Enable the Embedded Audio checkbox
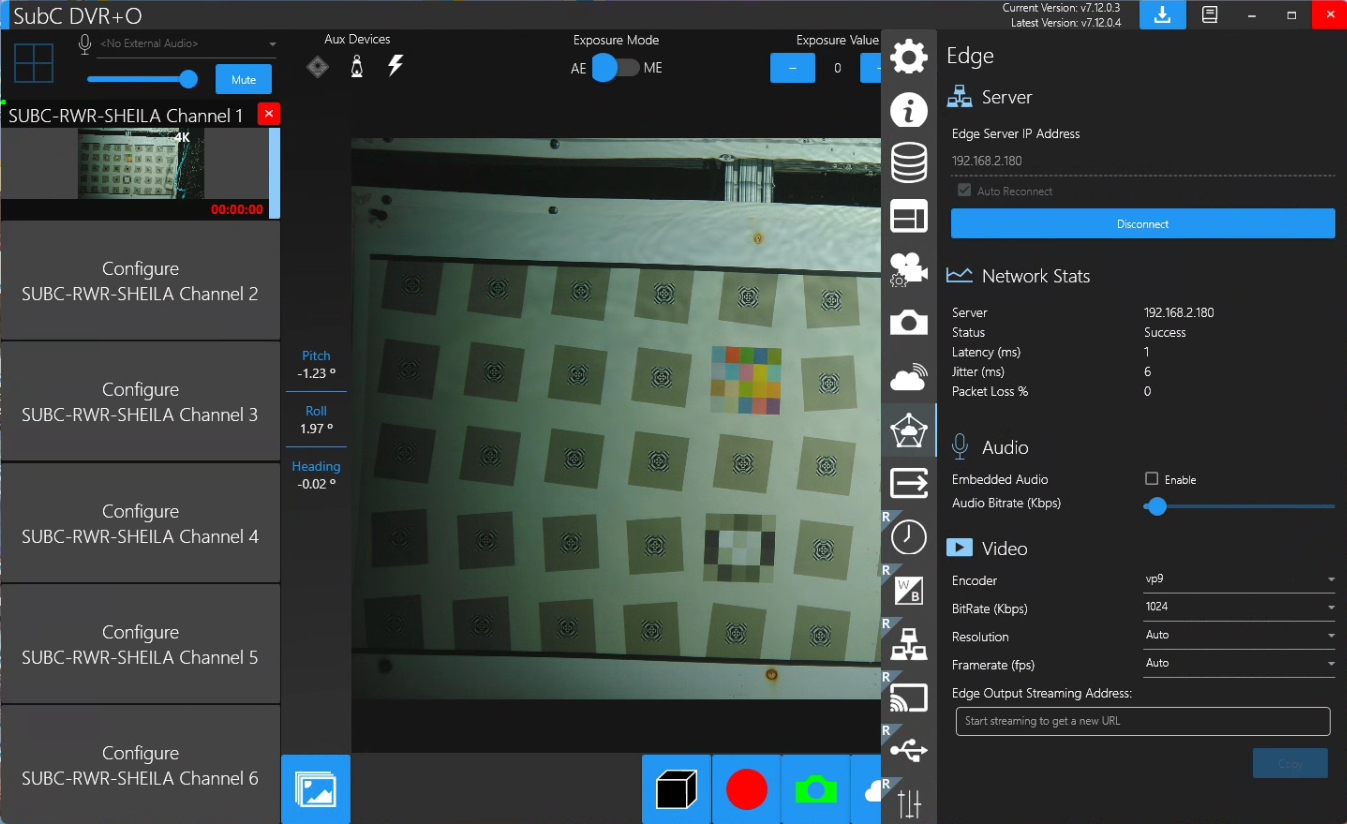 [1152, 479]
